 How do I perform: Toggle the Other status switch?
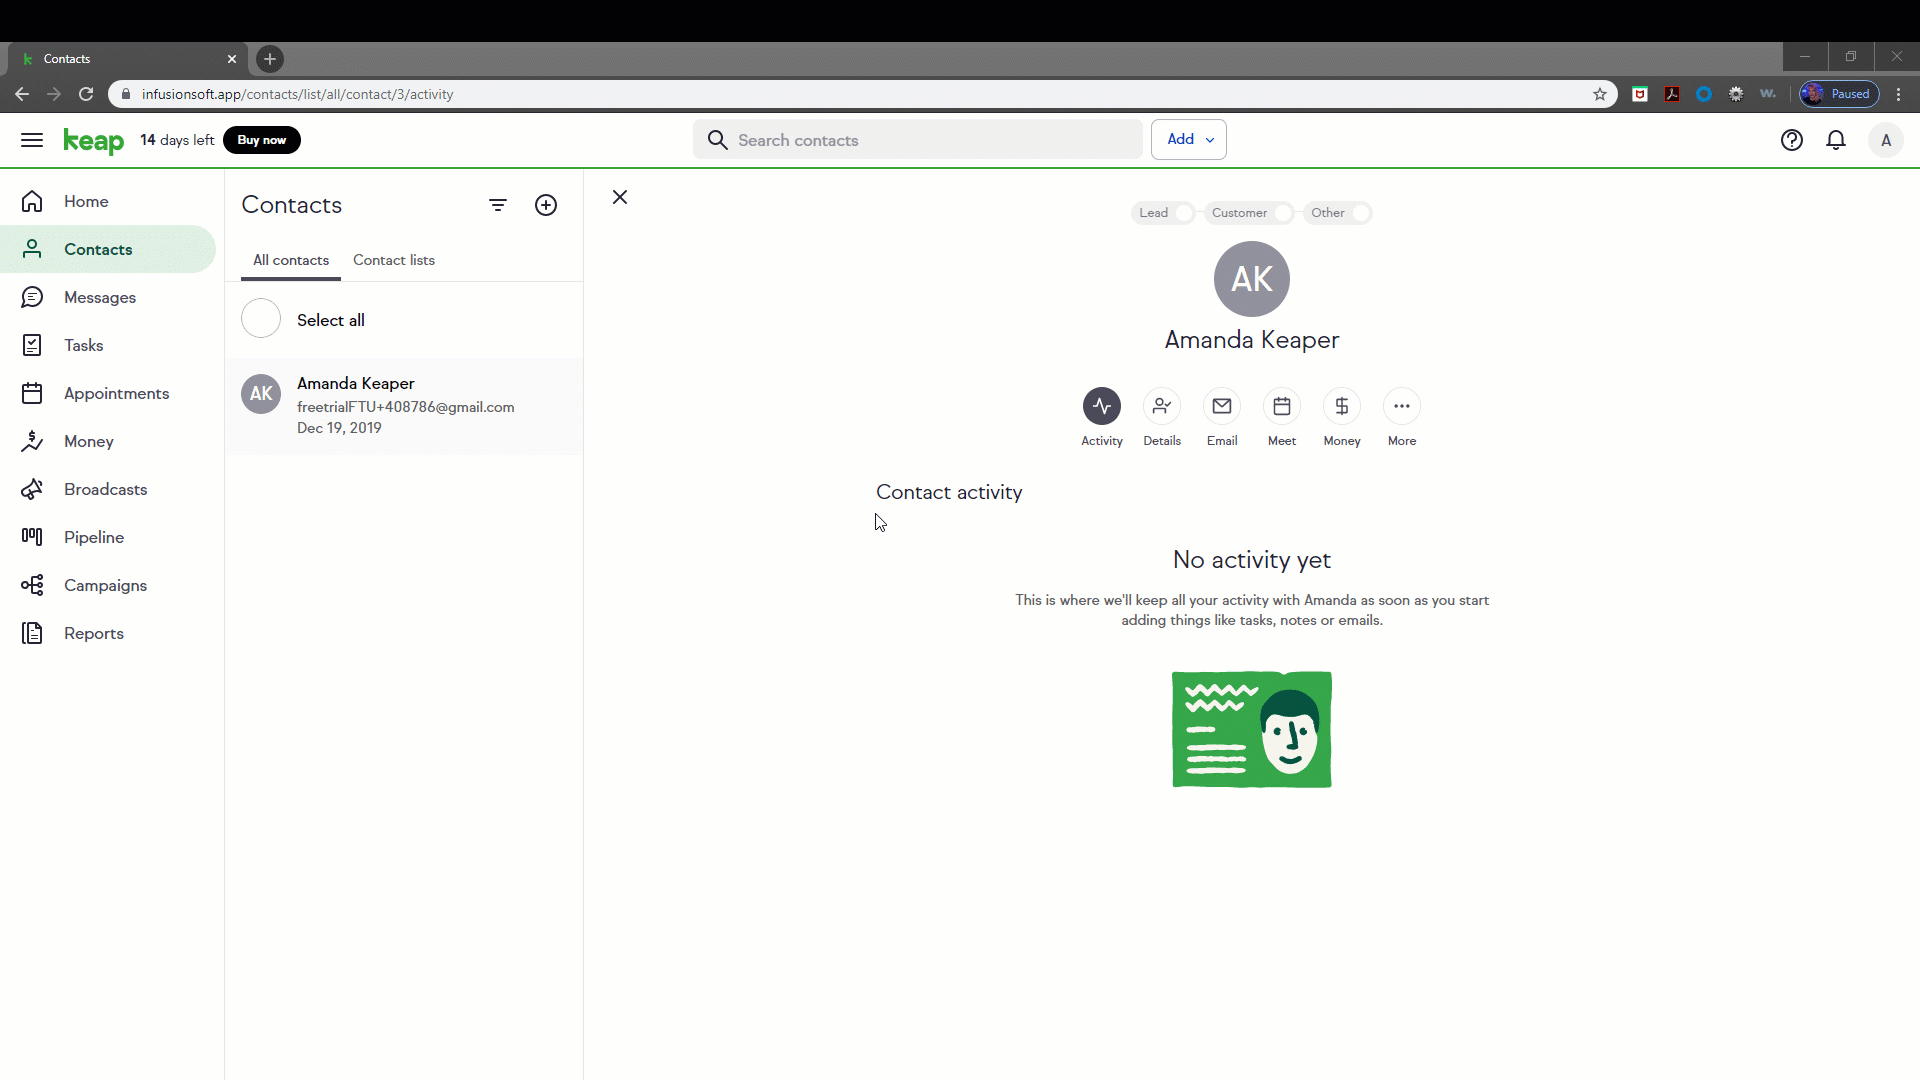(1359, 213)
